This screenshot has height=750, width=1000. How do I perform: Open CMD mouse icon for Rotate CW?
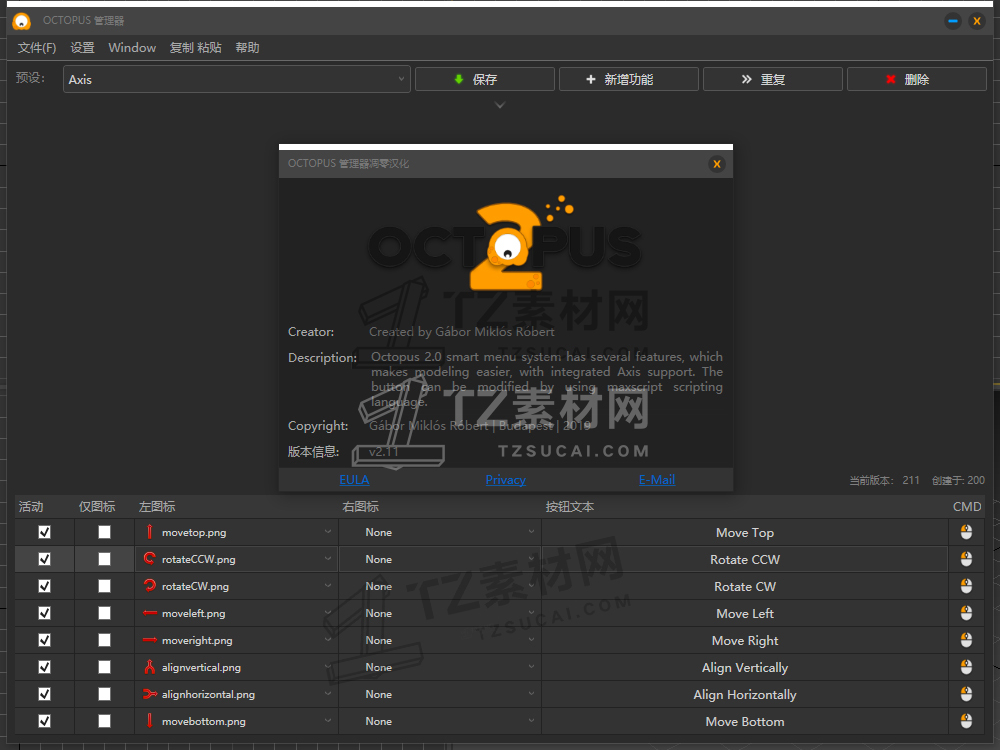click(x=966, y=586)
